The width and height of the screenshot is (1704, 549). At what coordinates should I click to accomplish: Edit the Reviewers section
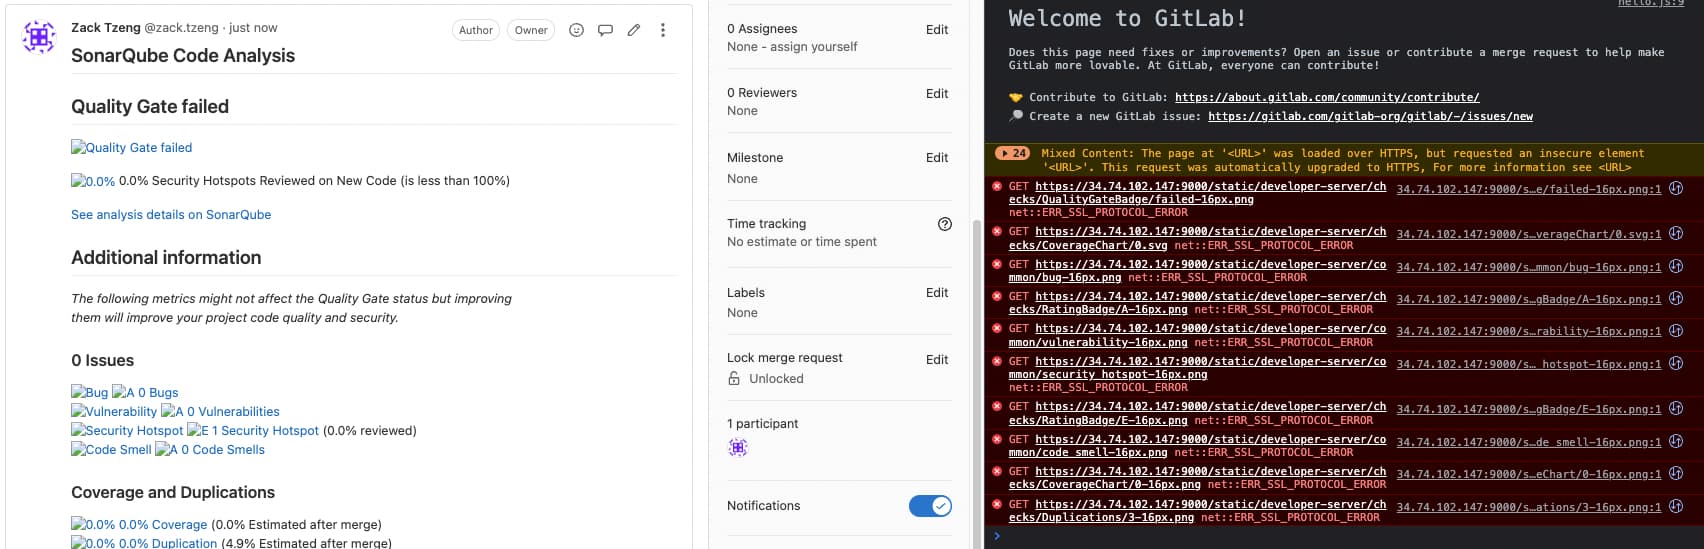tap(937, 93)
